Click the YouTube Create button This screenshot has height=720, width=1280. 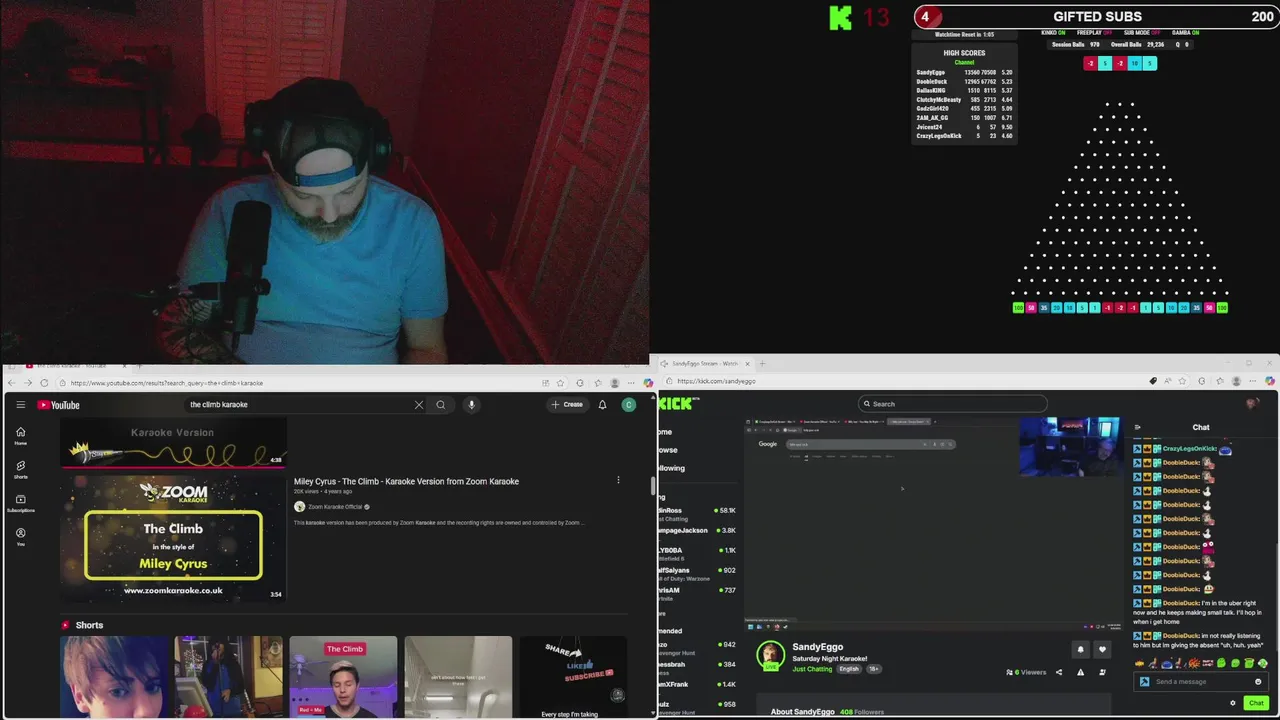pos(567,405)
